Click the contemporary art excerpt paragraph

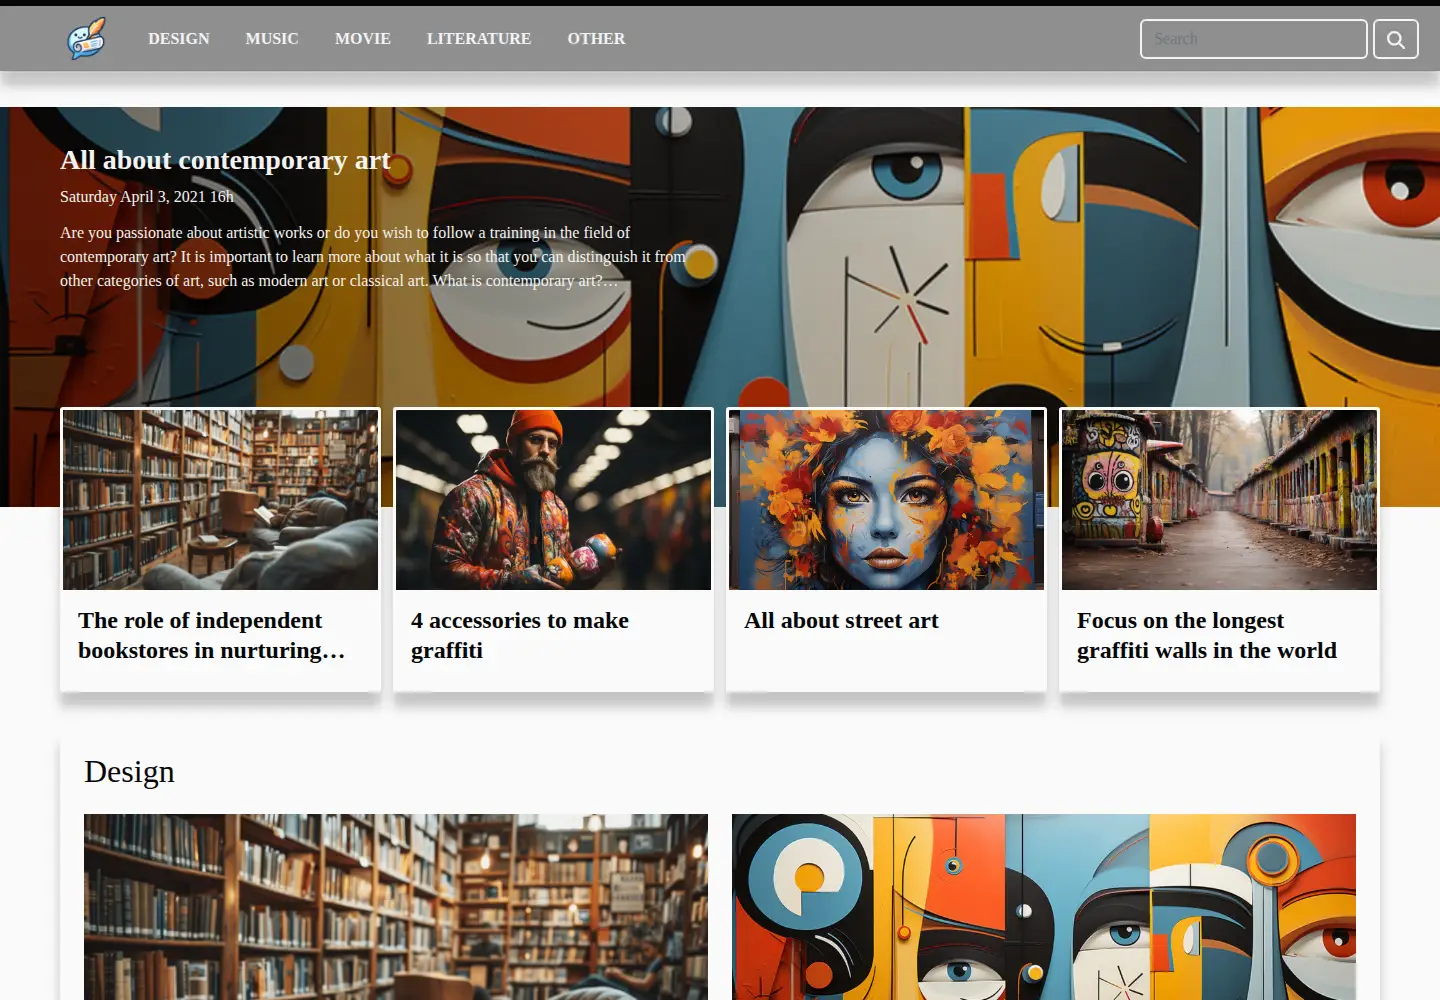tap(373, 257)
